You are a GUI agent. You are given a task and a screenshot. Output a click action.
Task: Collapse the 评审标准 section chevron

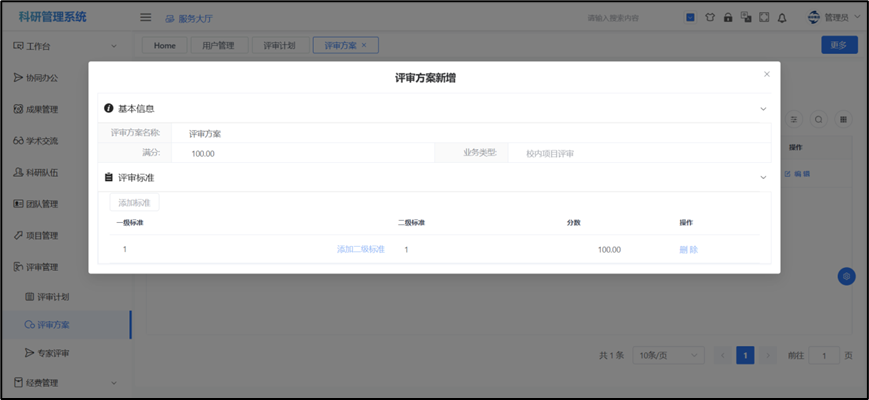[x=763, y=177]
